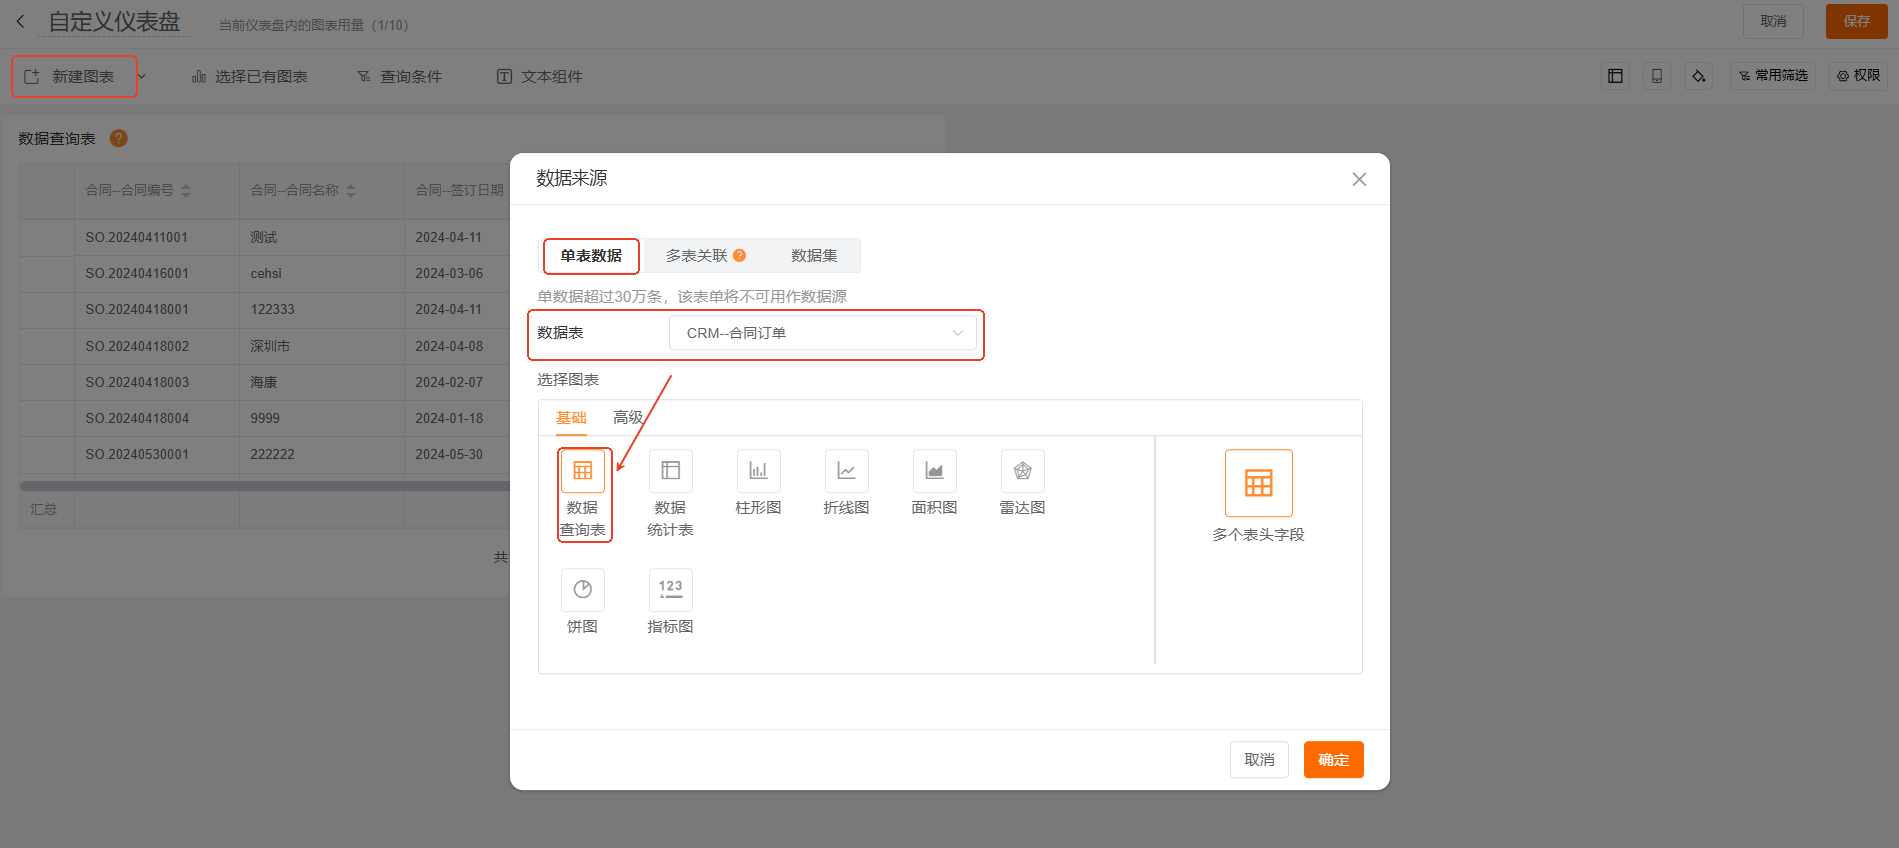The height and width of the screenshot is (848, 1899).
Task: Click the 多个表头字段 table style thumbnail
Action: click(1258, 483)
